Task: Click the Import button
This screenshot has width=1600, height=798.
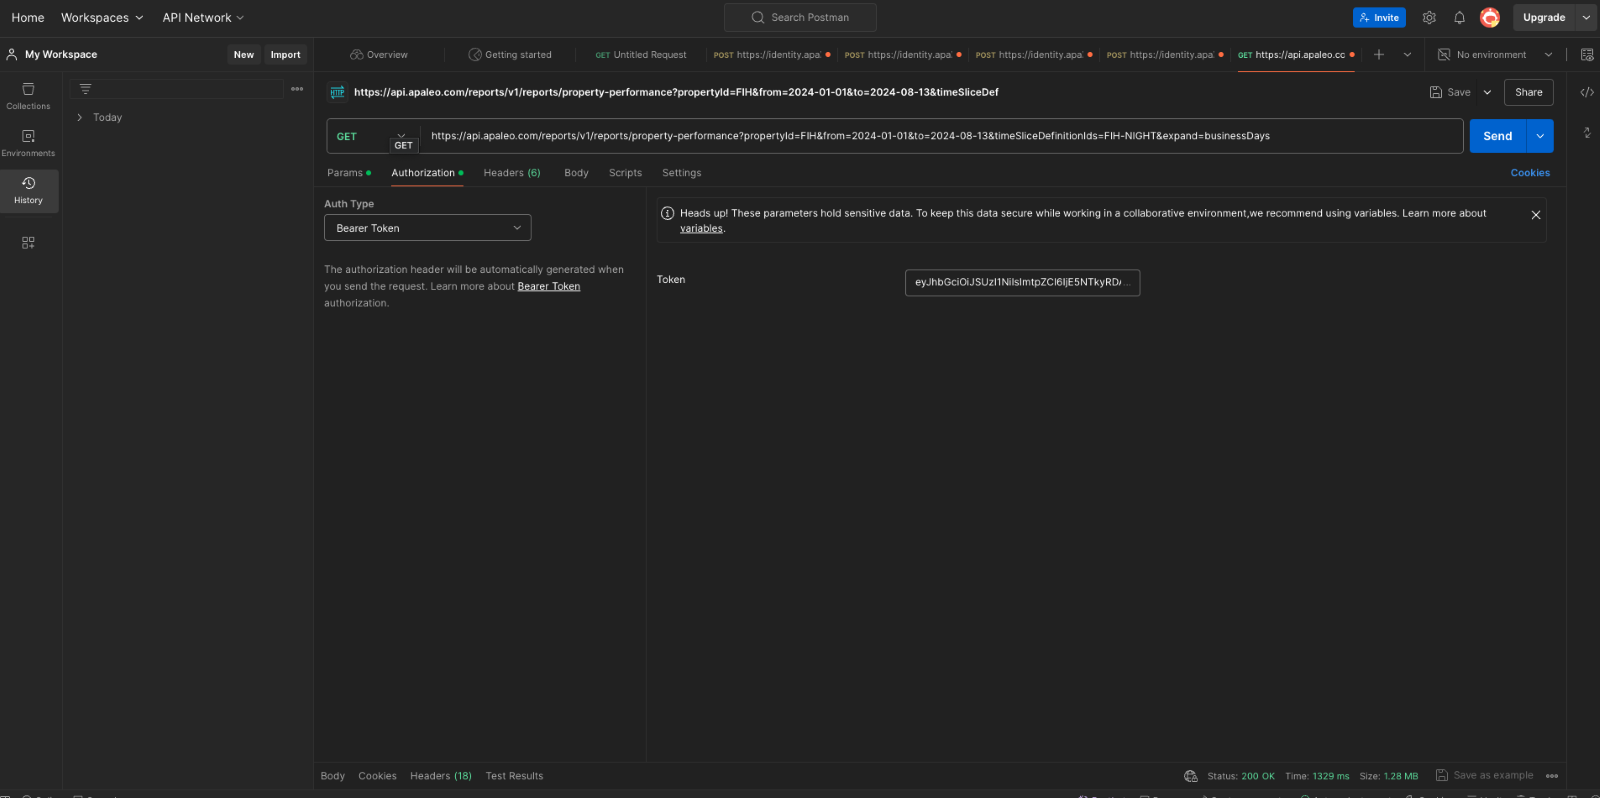Action: (285, 55)
